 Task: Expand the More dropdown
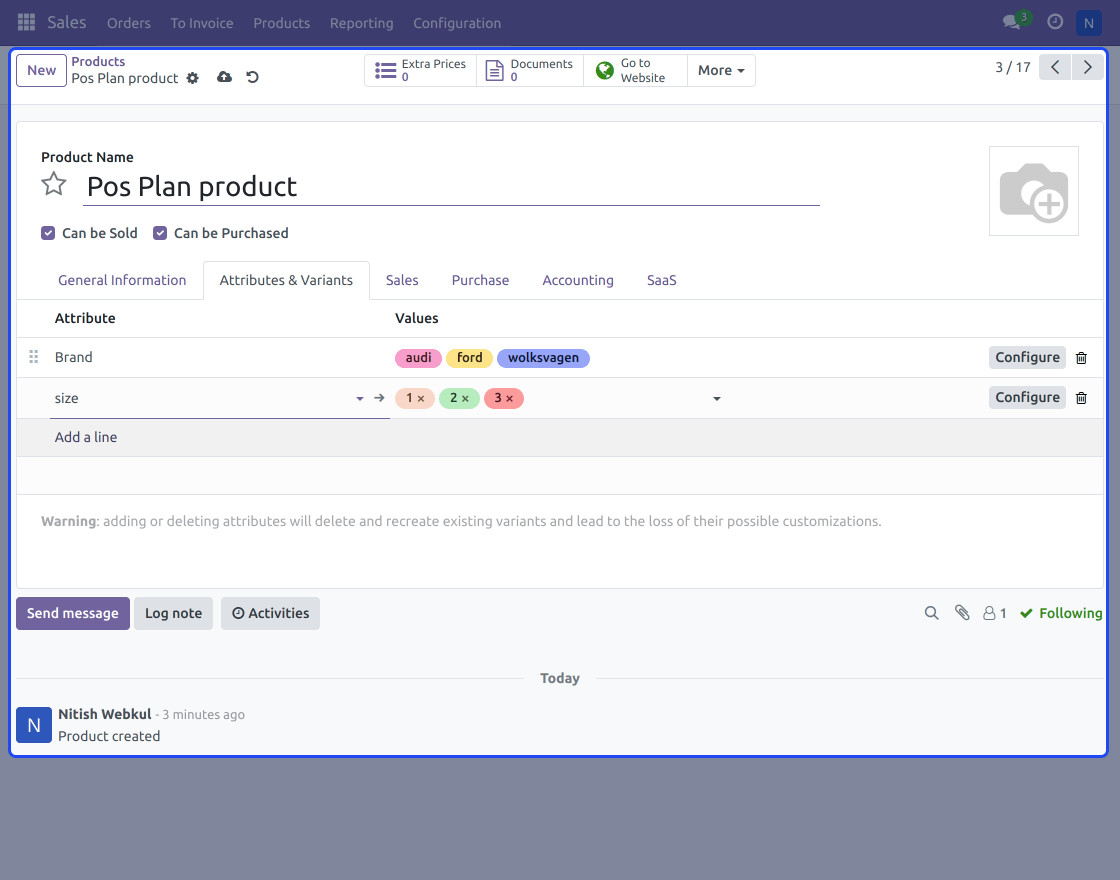coord(721,70)
